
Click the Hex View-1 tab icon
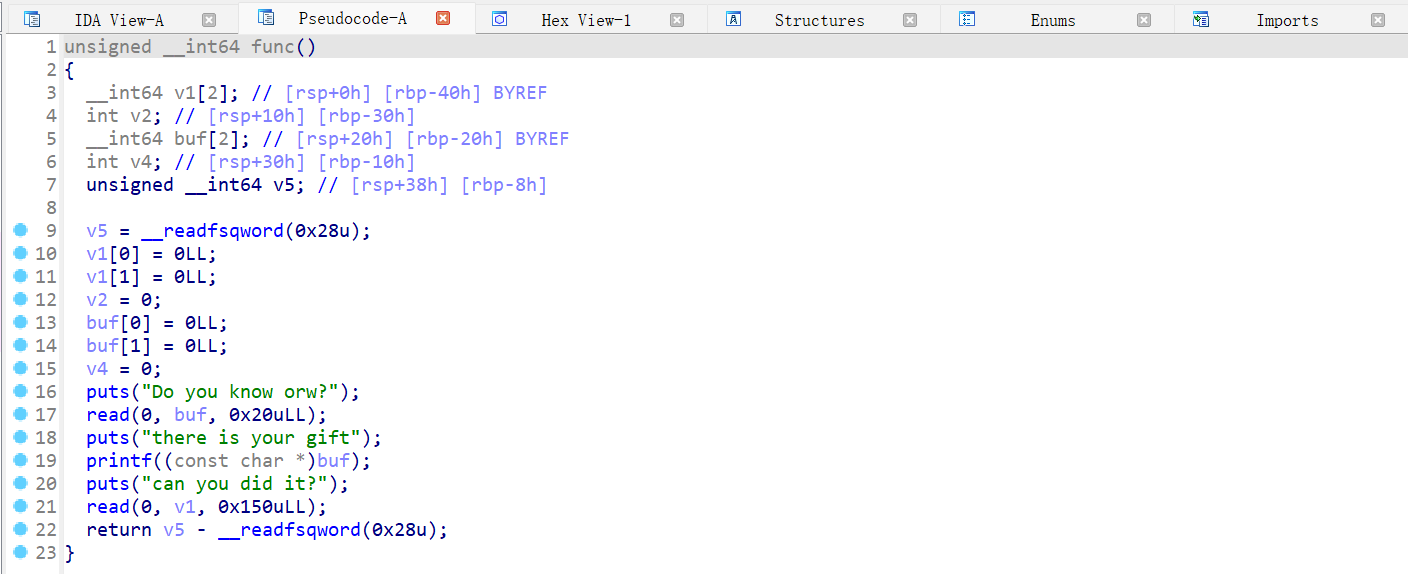pyautogui.click(x=500, y=19)
